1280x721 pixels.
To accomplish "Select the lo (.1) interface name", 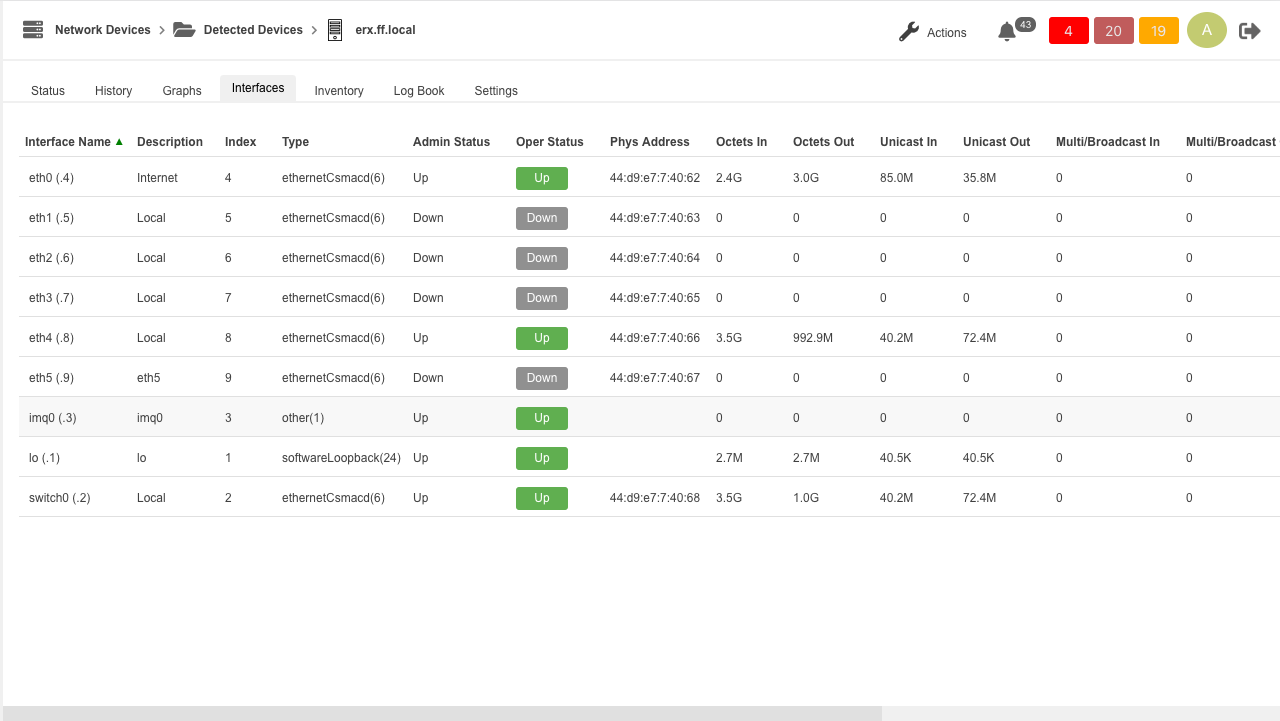I will pos(45,458).
